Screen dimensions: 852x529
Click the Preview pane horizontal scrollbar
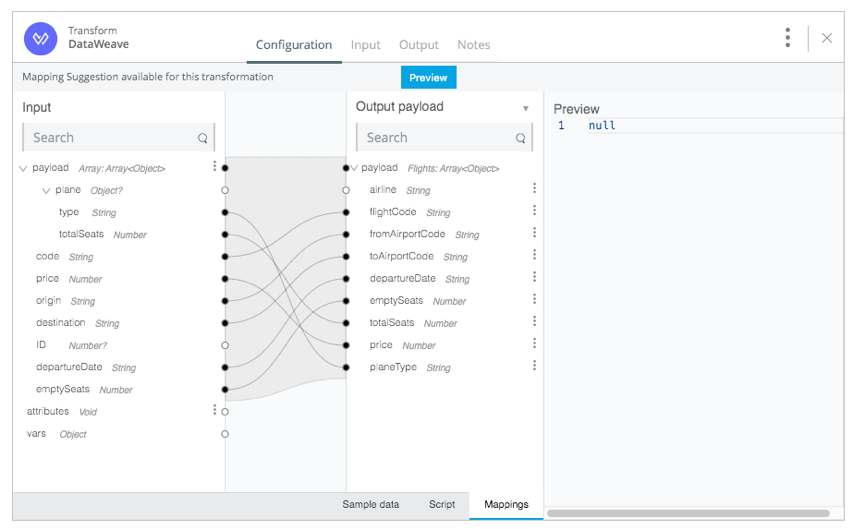(688, 513)
